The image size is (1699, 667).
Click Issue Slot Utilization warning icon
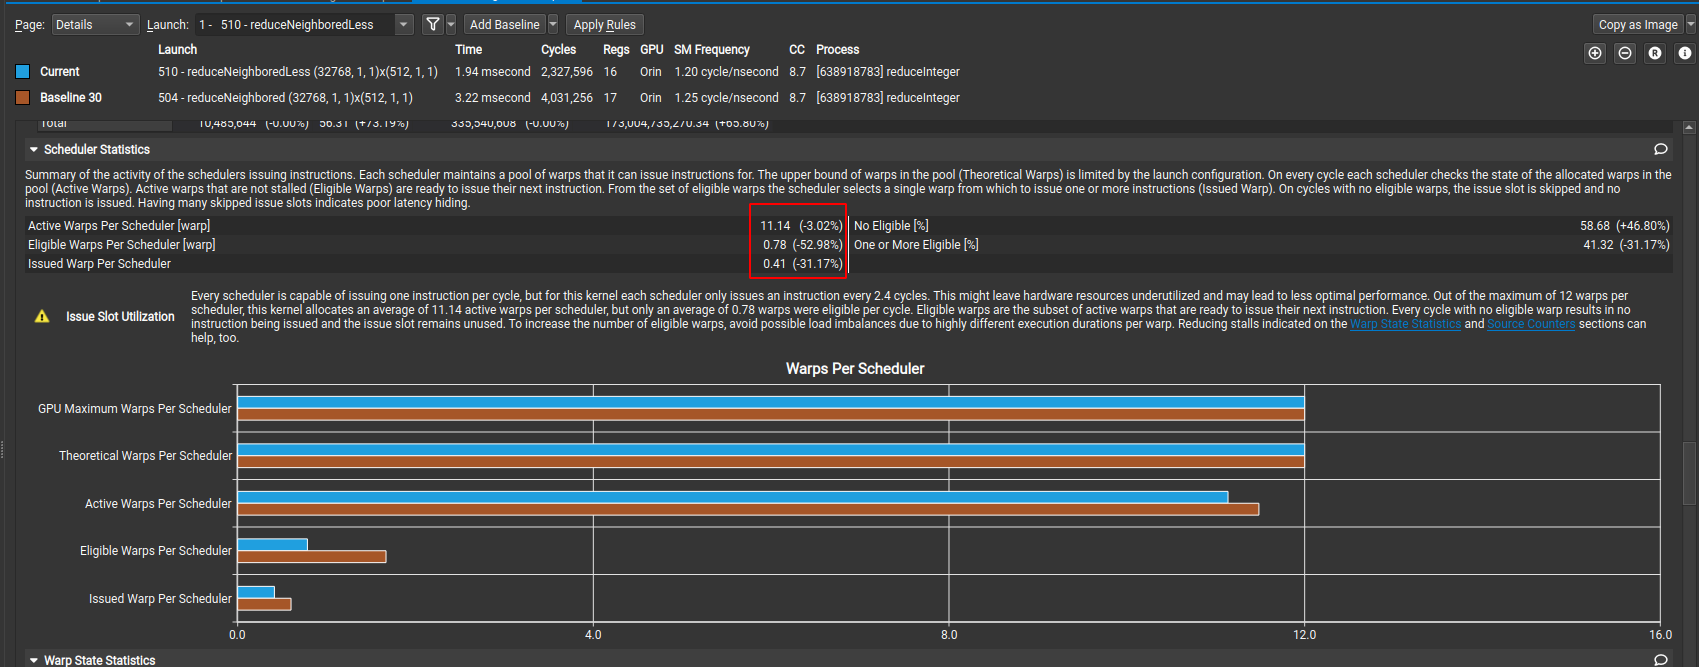pos(42,316)
